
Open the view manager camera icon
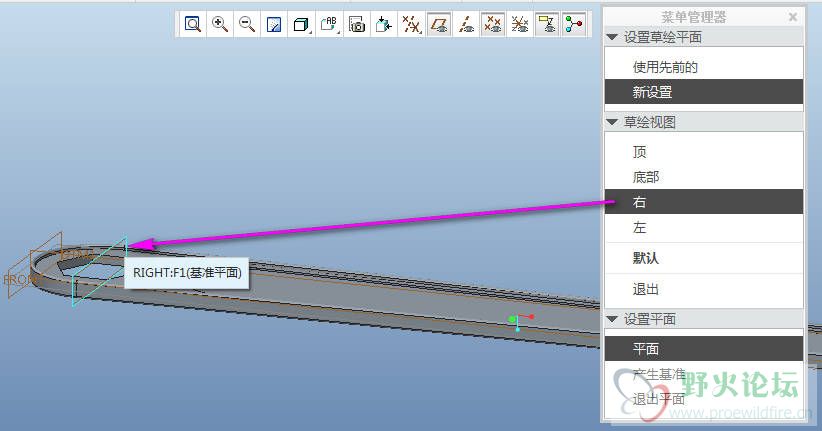click(x=357, y=24)
